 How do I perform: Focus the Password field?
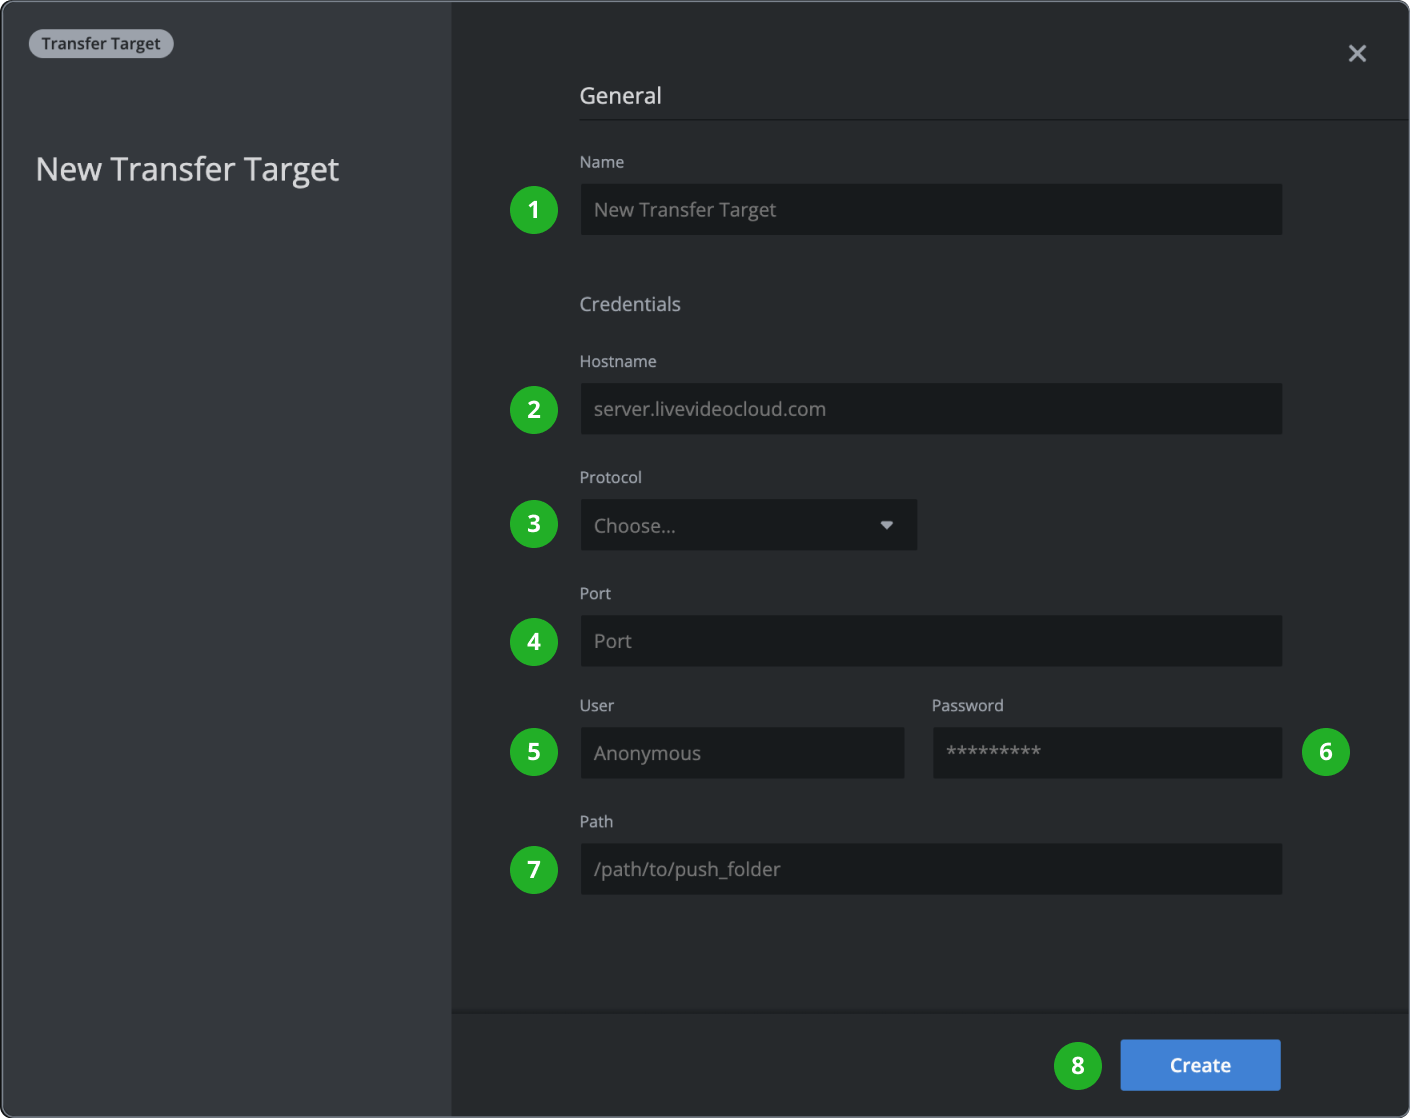(1106, 753)
